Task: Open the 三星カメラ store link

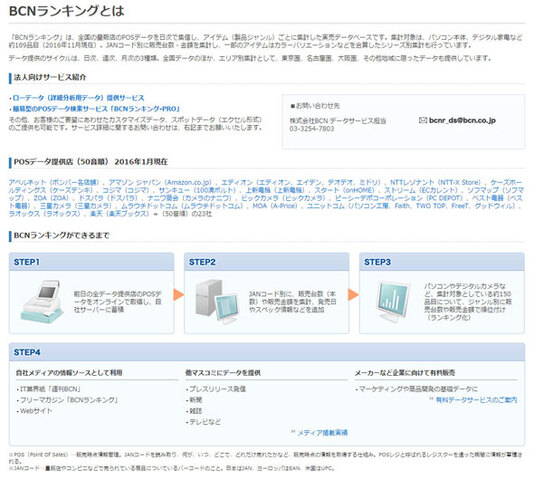Action: point(76,206)
